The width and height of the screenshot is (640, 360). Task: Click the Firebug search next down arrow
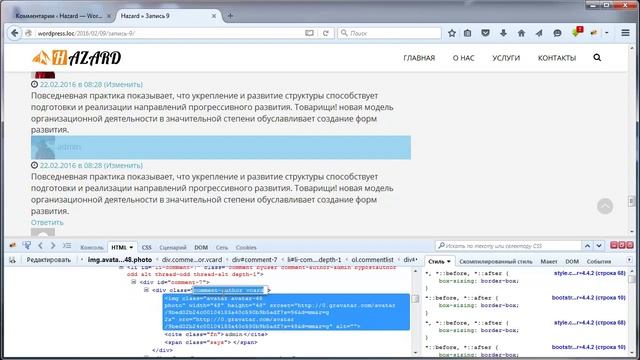coord(599,246)
